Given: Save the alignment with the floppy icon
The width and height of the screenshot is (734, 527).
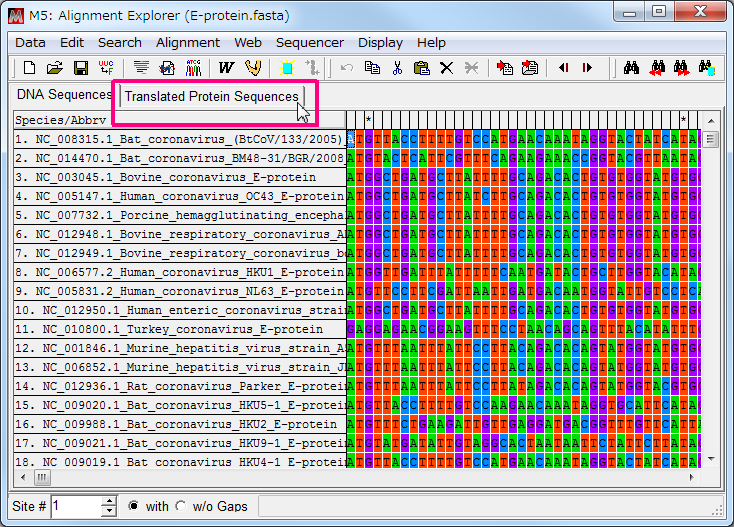Looking at the screenshot, I should point(81,68).
